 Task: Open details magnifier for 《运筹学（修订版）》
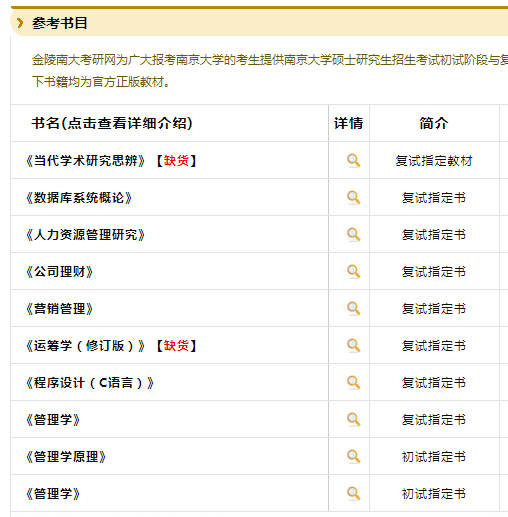pyautogui.click(x=353, y=346)
